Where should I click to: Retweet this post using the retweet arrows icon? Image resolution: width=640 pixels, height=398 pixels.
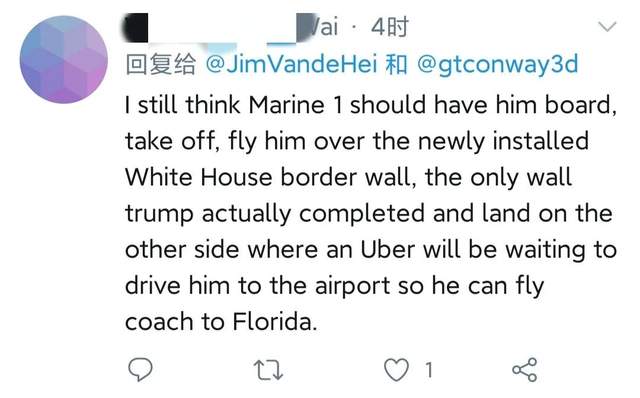(x=268, y=370)
